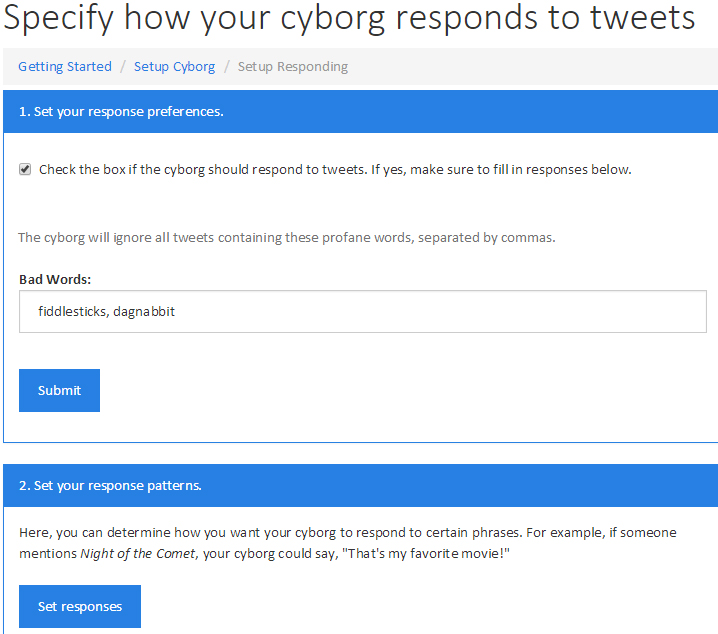Place cursor on 'fiddlesticks' in Bad Words
The image size is (718, 634).
(72, 312)
